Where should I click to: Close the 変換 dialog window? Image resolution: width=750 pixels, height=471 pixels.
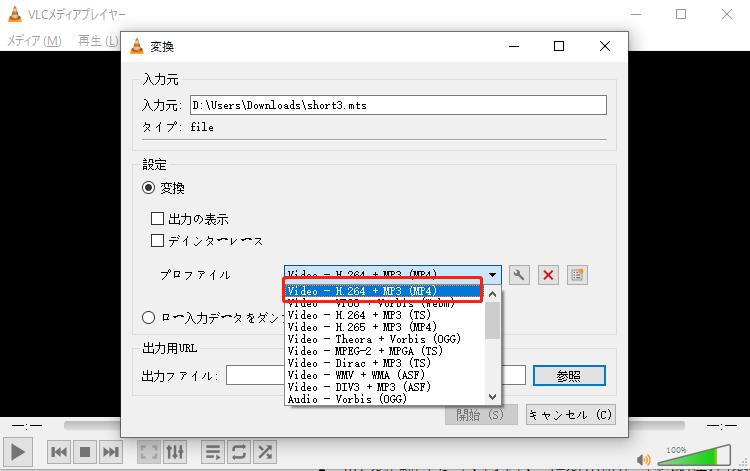[605, 46]
